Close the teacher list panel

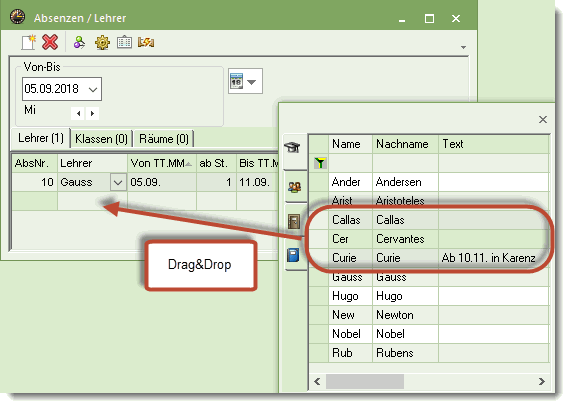coord(543,119)
